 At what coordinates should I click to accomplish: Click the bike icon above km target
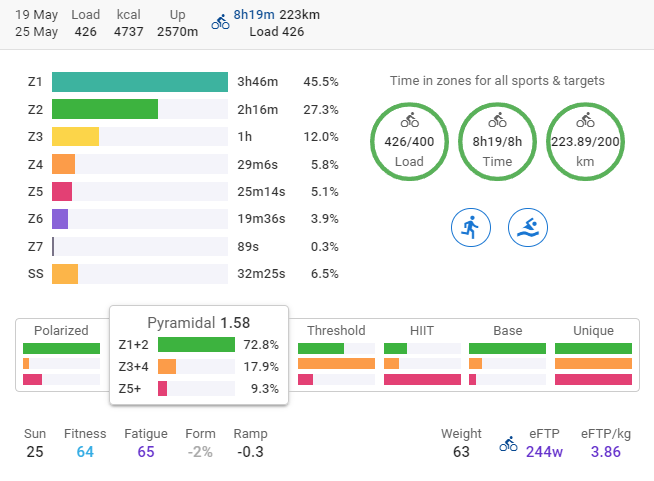click(x=585, y=120)
